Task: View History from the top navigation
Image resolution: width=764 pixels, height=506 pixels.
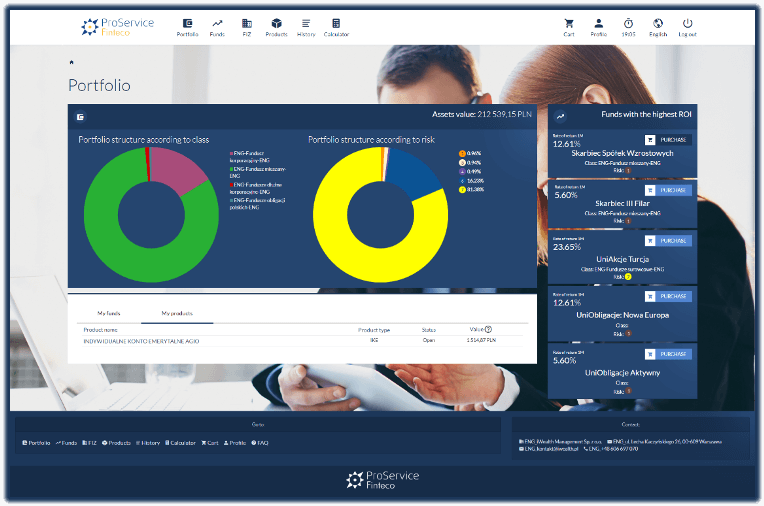Action: (306, 24)
